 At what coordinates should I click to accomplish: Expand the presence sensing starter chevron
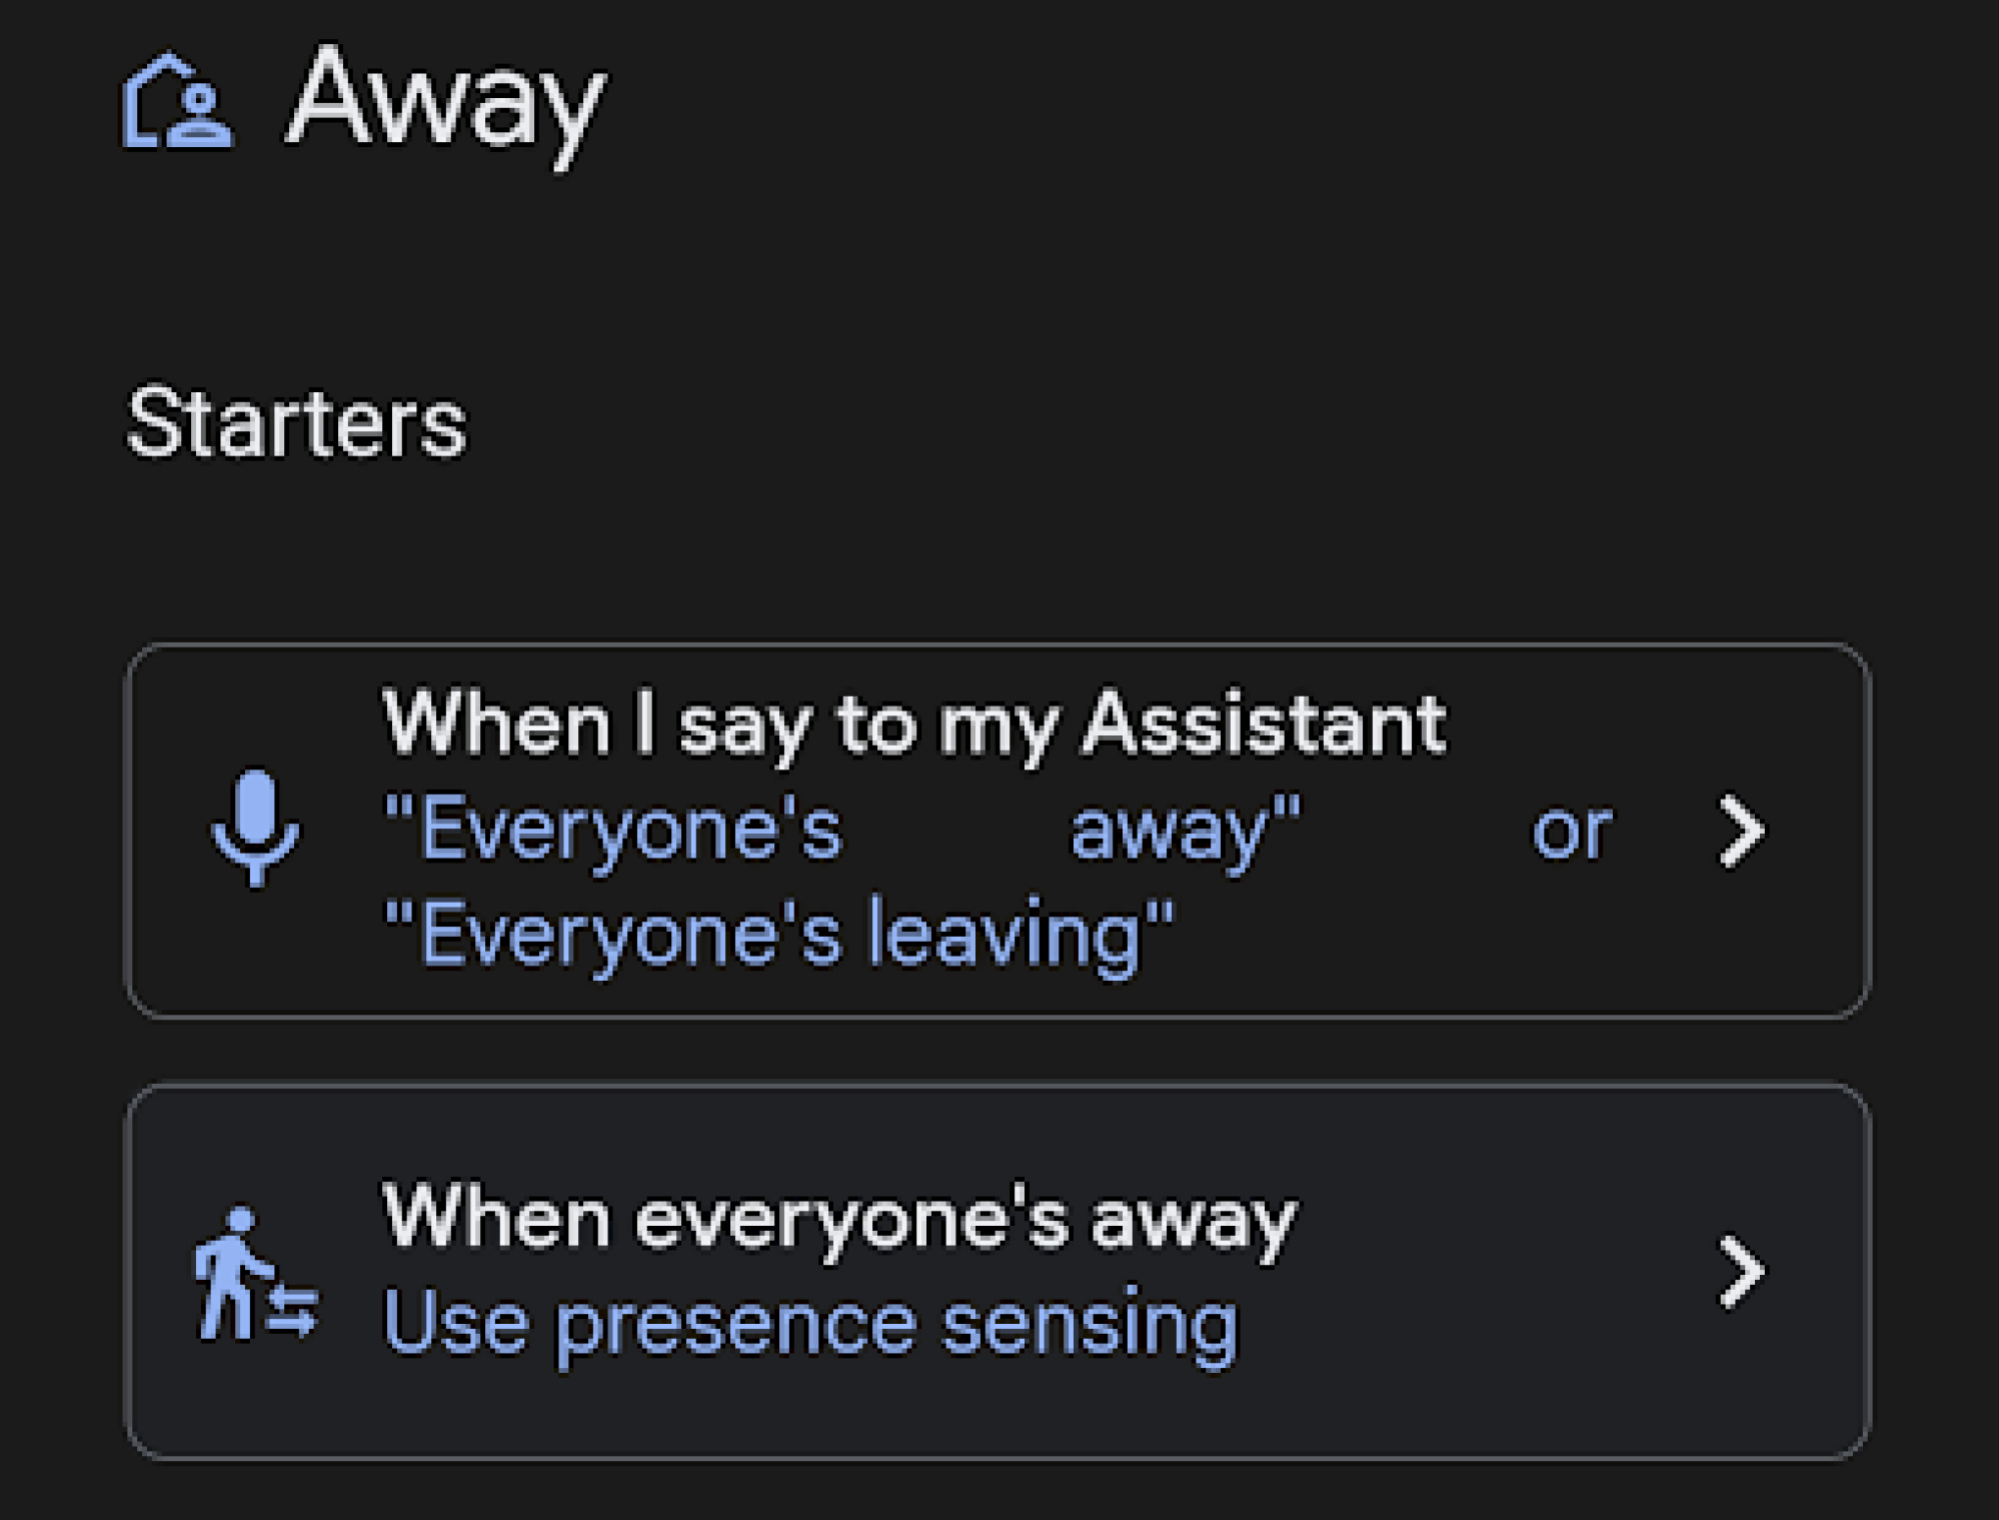coord(1741,1272)
